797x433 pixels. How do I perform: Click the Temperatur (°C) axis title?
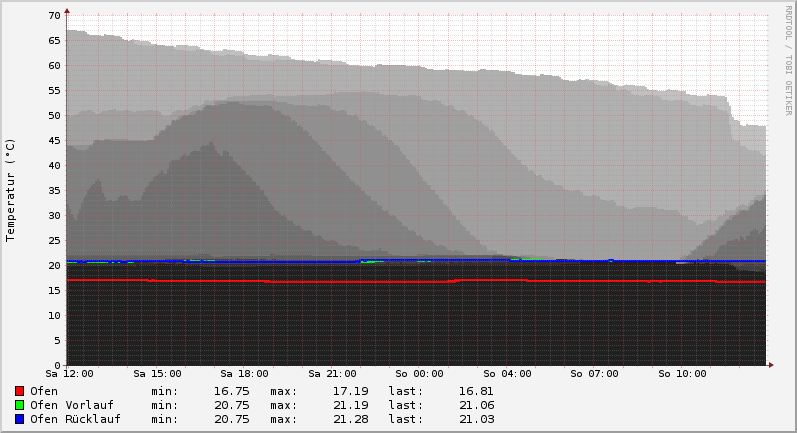[x=11, y=190]
